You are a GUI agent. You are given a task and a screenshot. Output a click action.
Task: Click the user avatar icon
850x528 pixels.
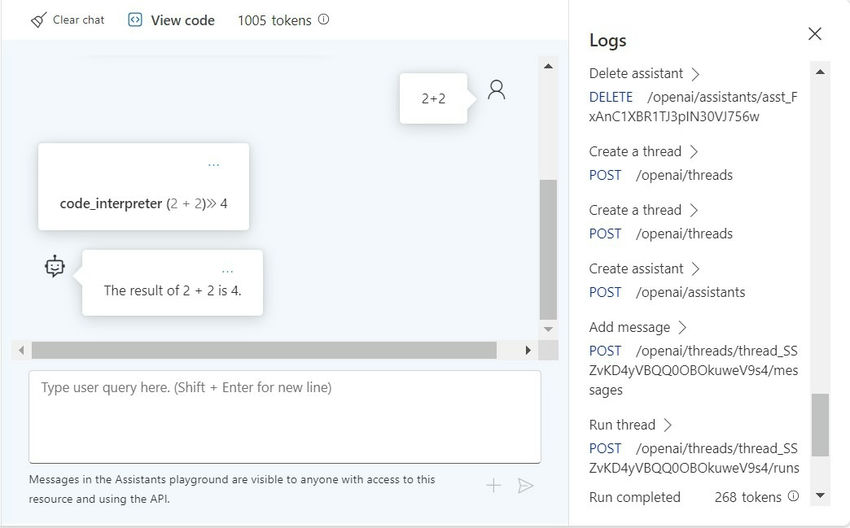click(x=496, y=90)
